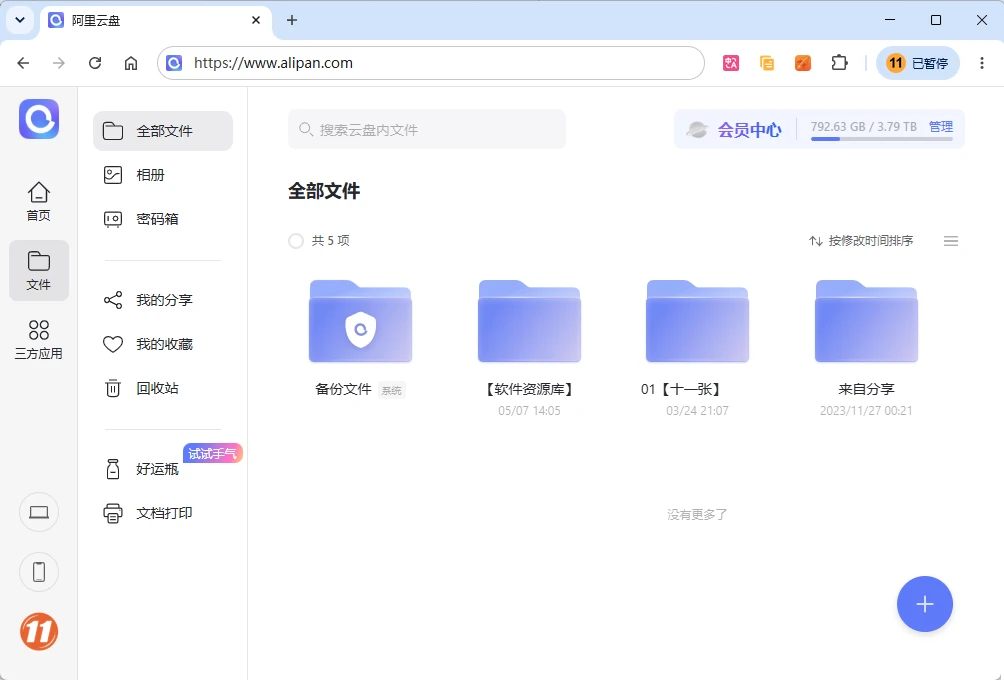Open 密码箱 password vault
The height and width of the screenshot is (680, 1004).
[163, 219]
